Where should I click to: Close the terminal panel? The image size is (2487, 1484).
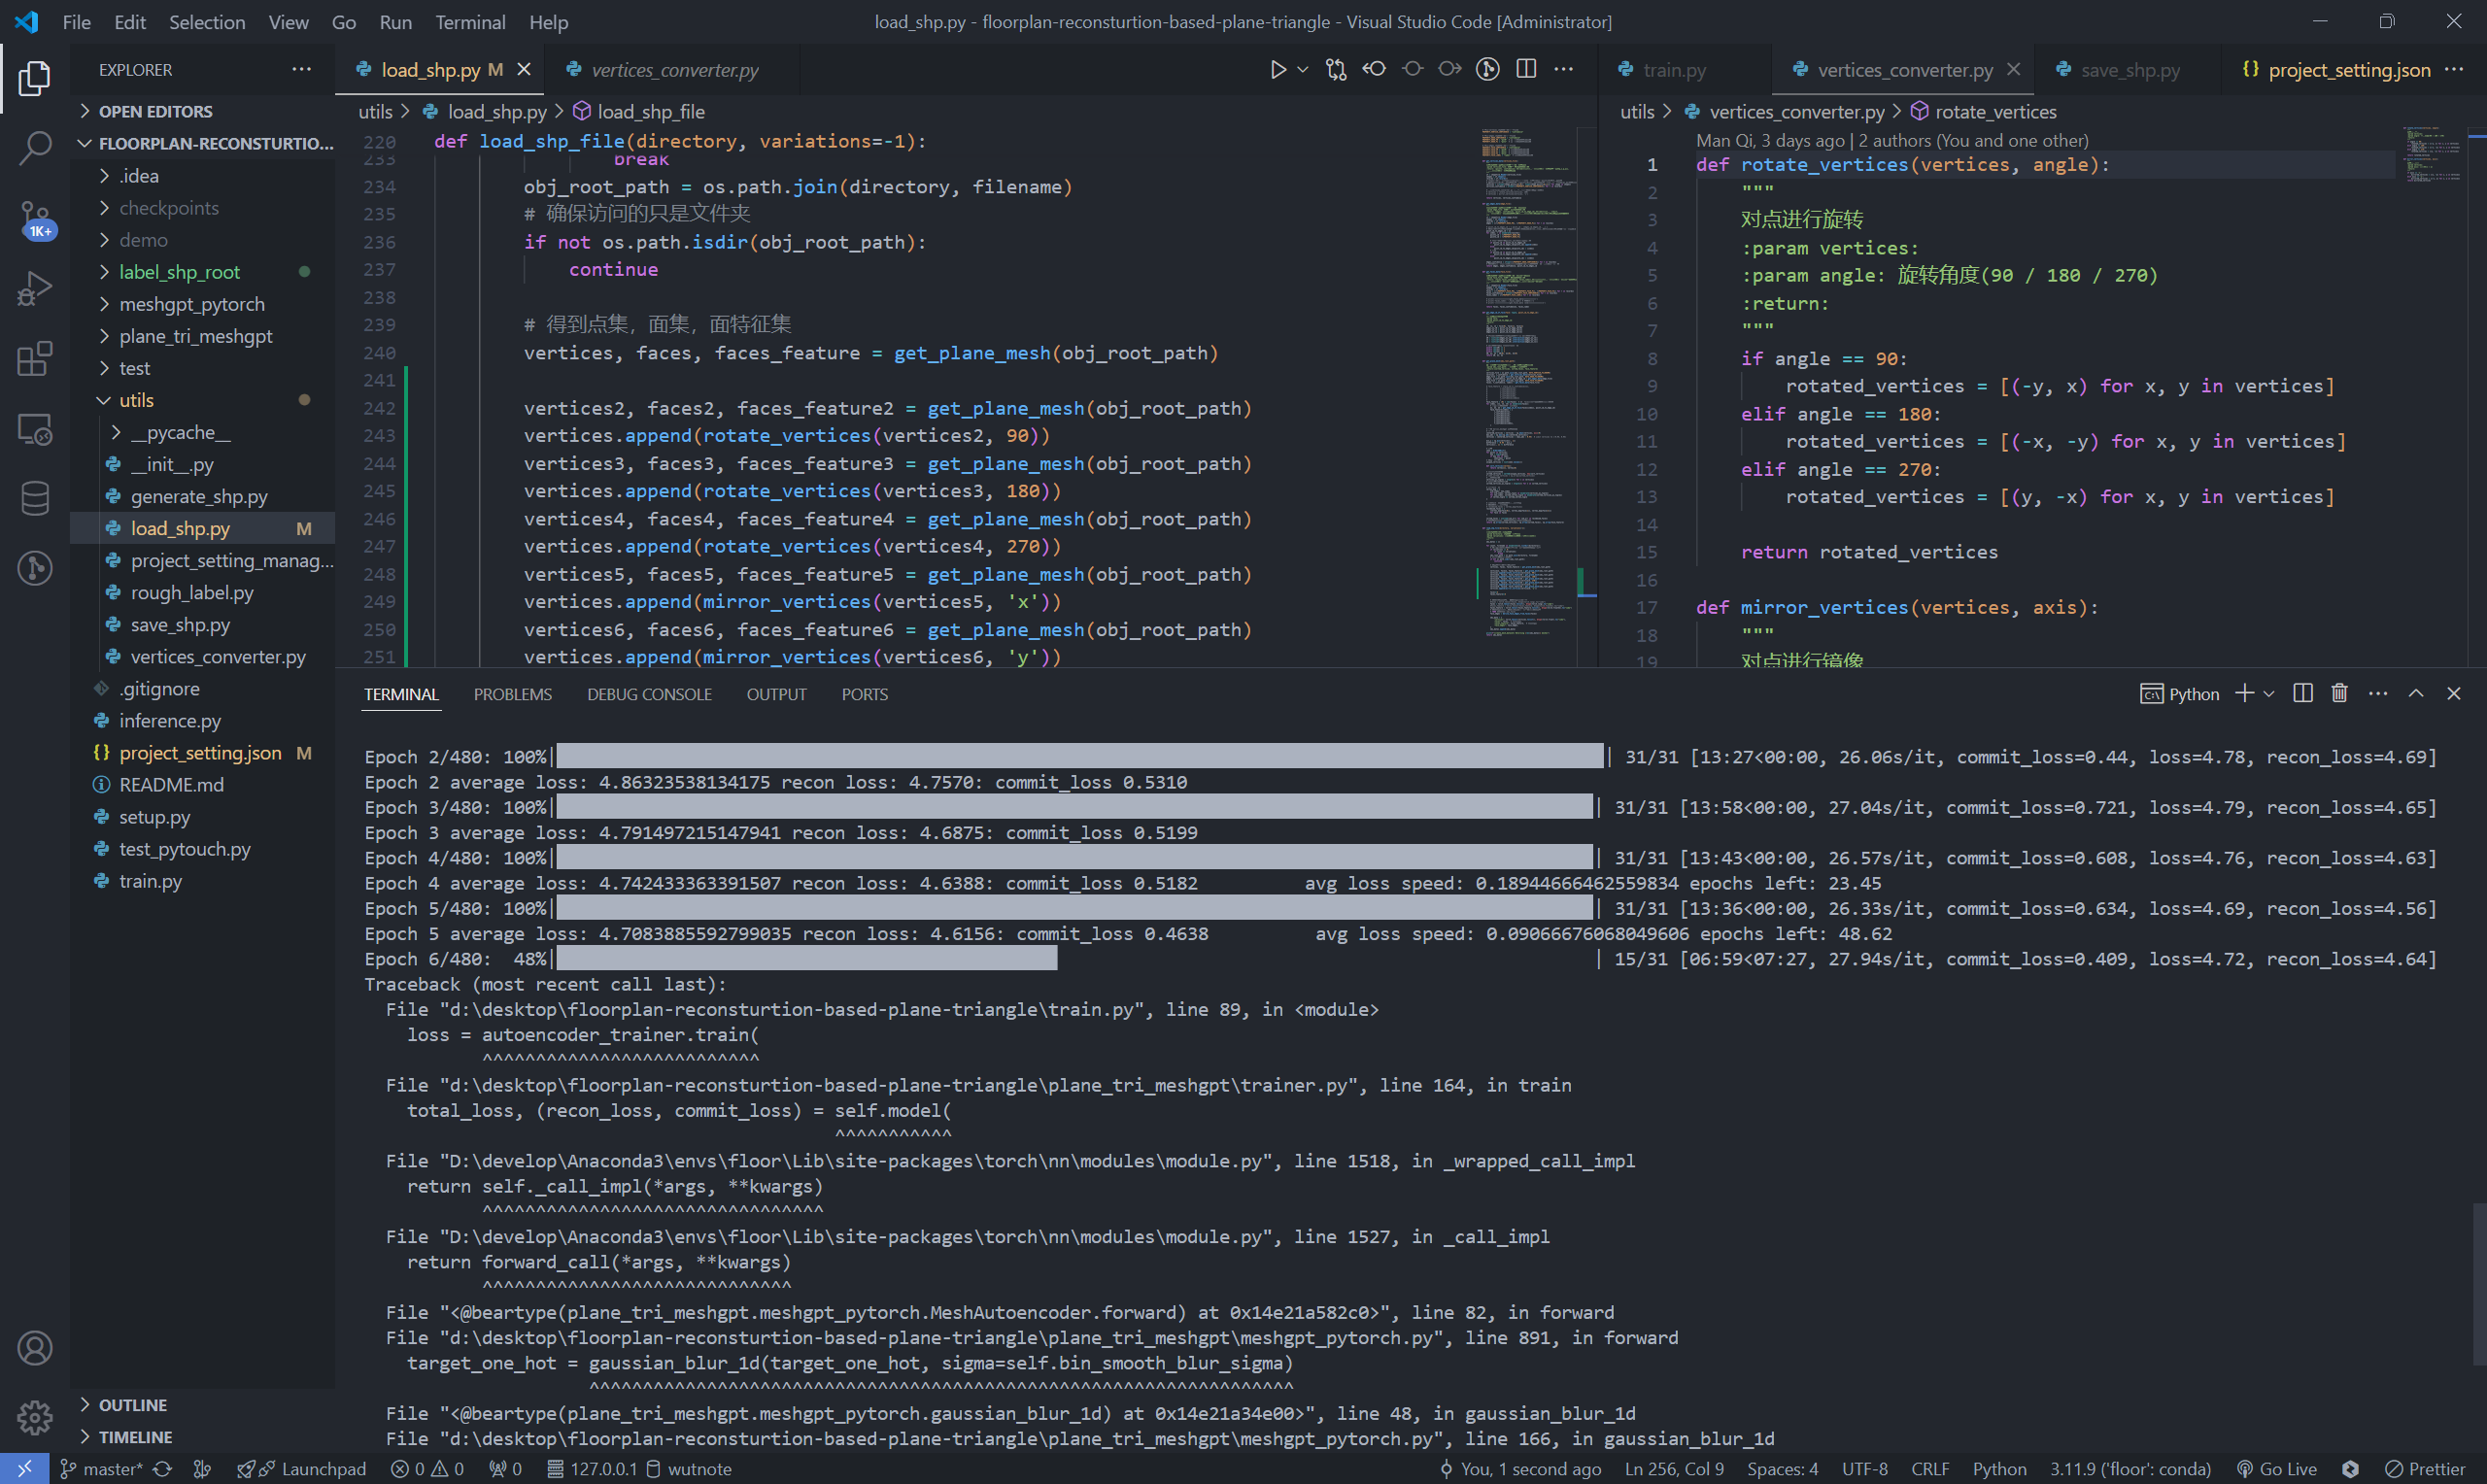tap(2453, 693)
